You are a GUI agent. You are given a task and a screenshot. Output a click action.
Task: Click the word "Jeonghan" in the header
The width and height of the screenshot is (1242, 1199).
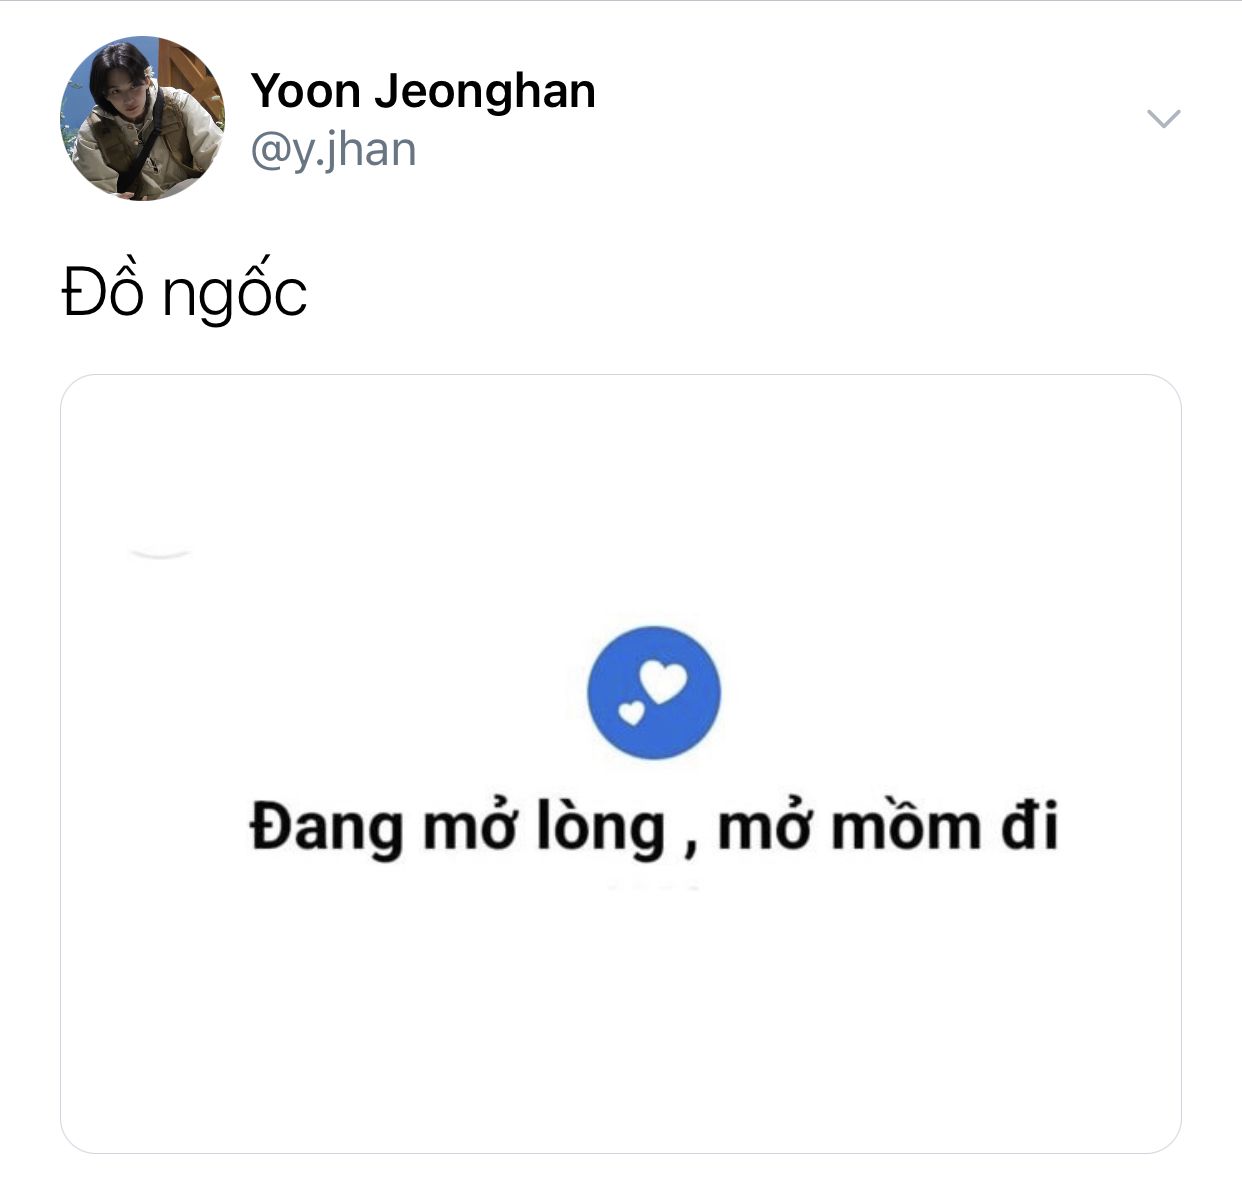485,93
